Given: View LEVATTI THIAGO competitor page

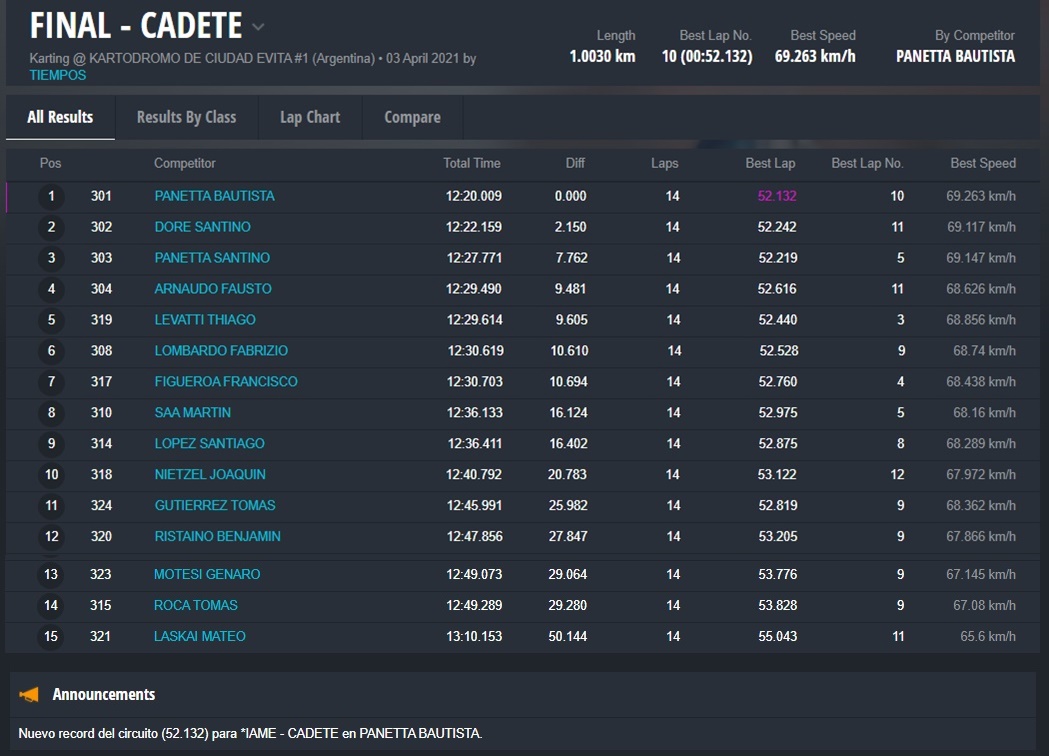Looking at the screenshot, I should pyautogui.click(x=205, y=320).
